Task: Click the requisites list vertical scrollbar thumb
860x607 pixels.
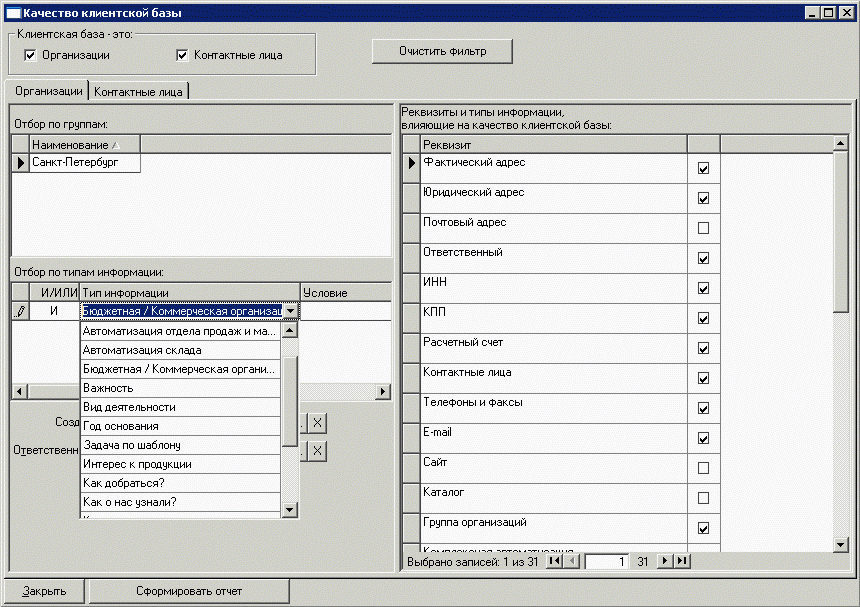Action: (841, 232)
